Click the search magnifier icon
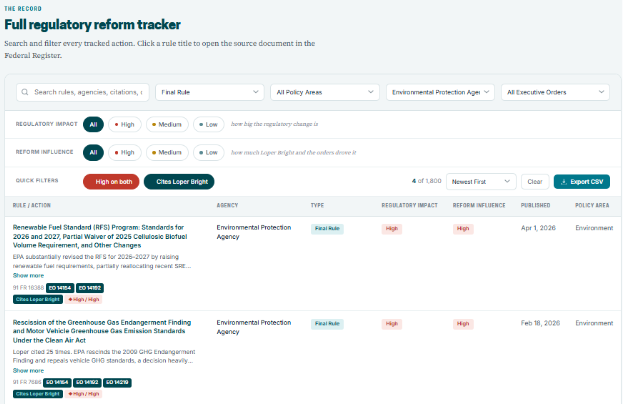This screenshot has width=623, height=404. [x=25, y=92]
